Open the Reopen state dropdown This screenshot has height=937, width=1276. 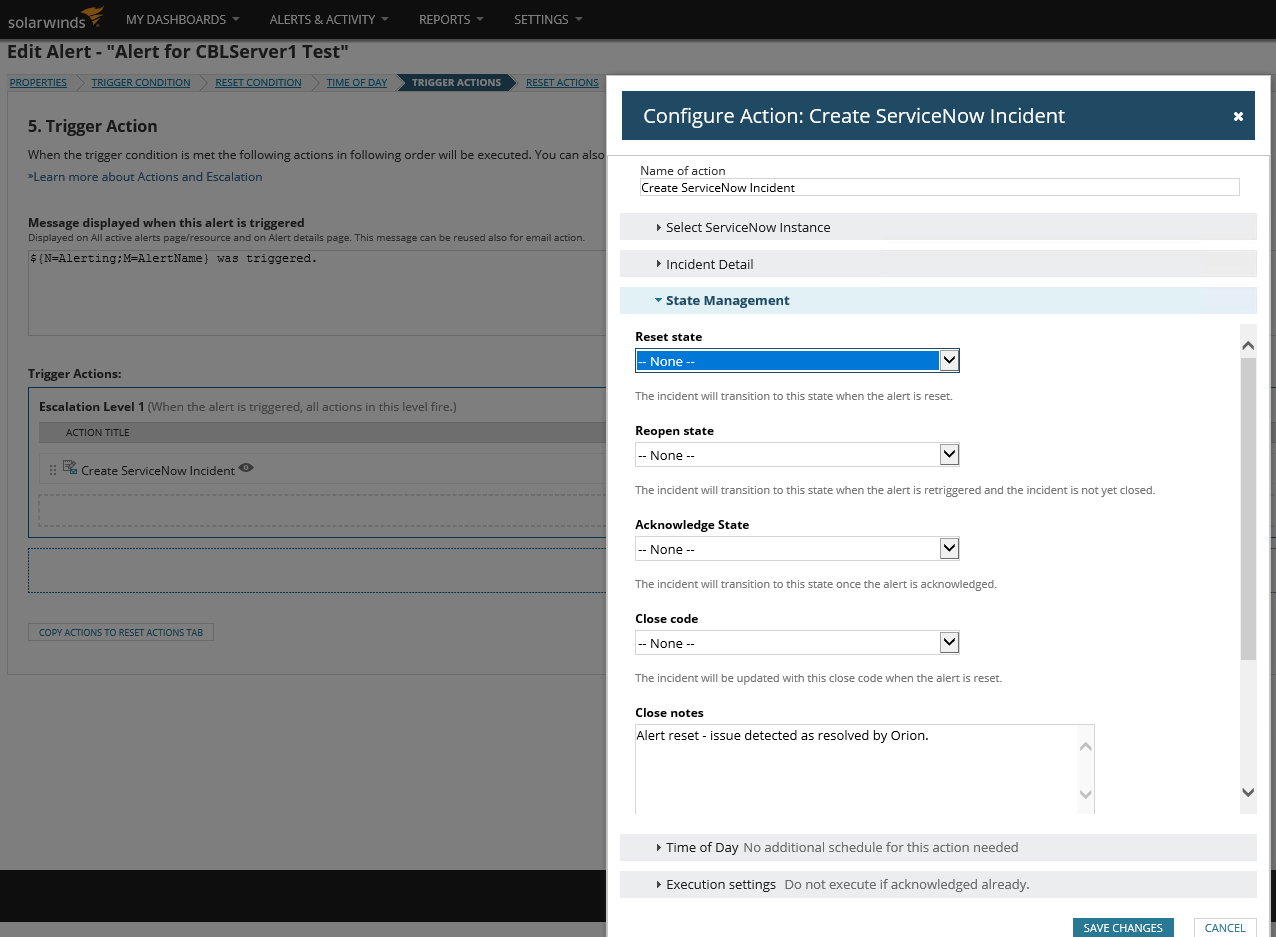(x=798, y=455)
